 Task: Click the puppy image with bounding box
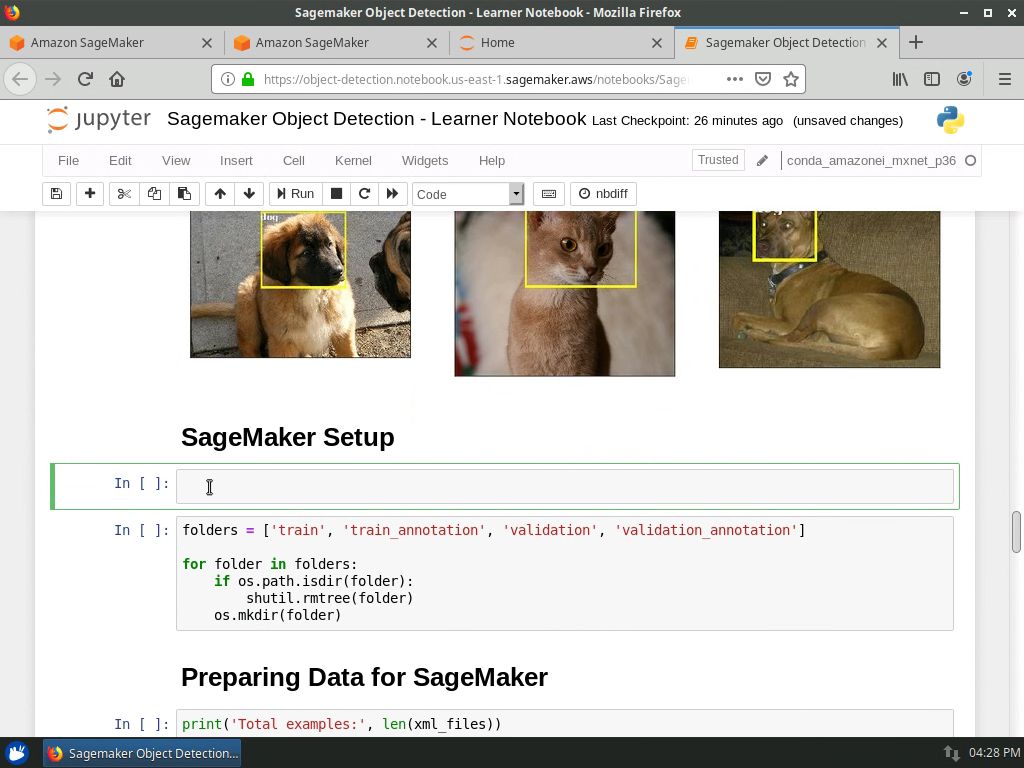(300, 284)
